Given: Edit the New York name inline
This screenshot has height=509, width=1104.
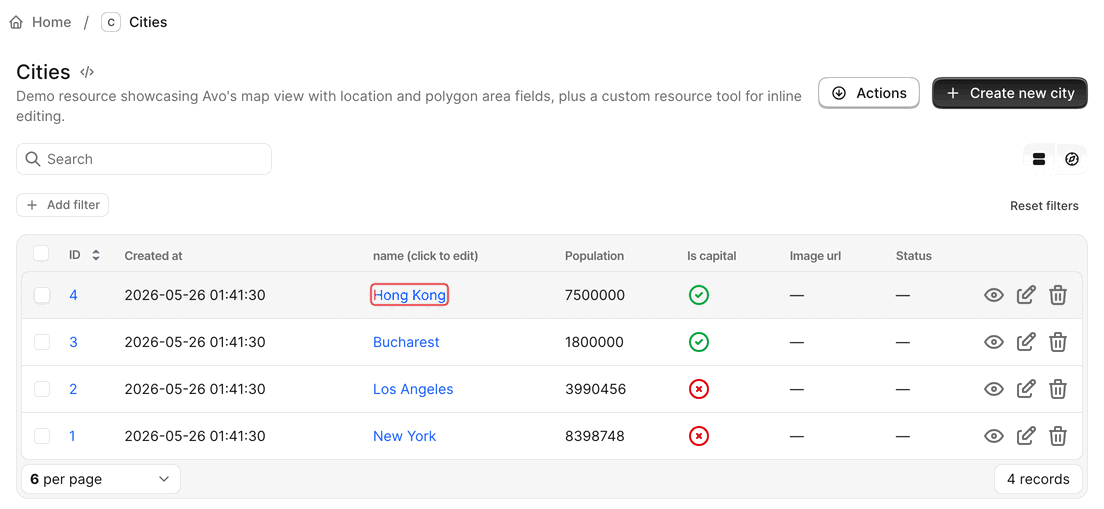Looking at the screenshot, I should tap(404, 436).
